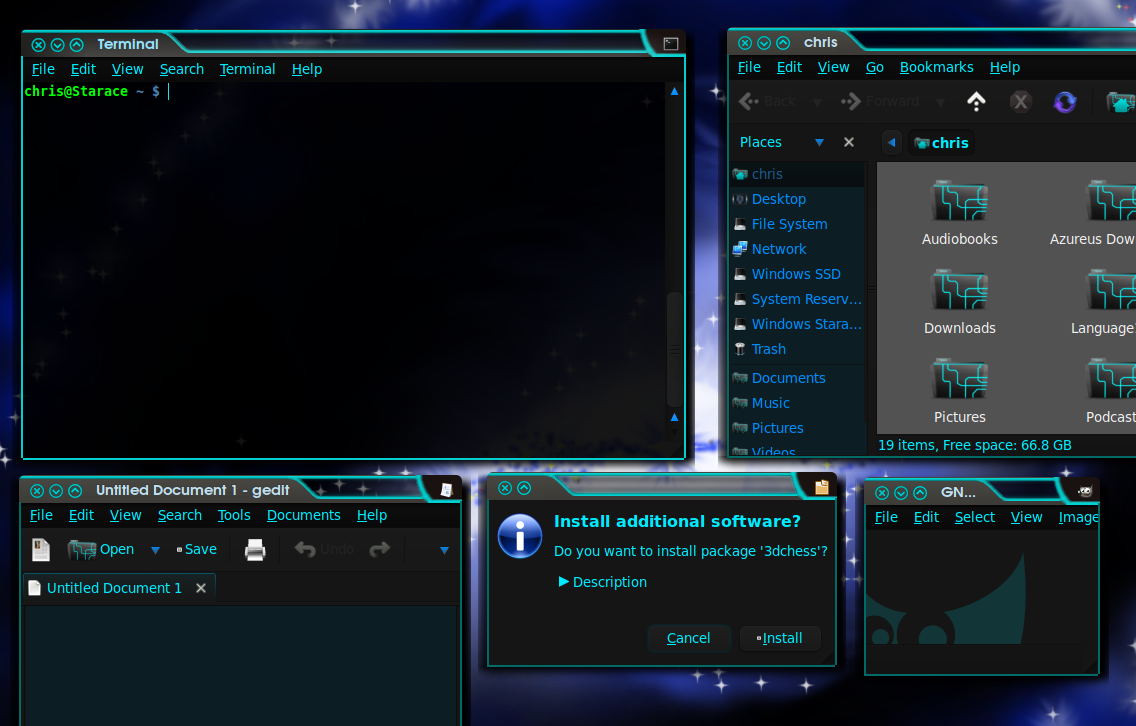
Task: Click the path bar left scroll arrow
Action: 892,143
